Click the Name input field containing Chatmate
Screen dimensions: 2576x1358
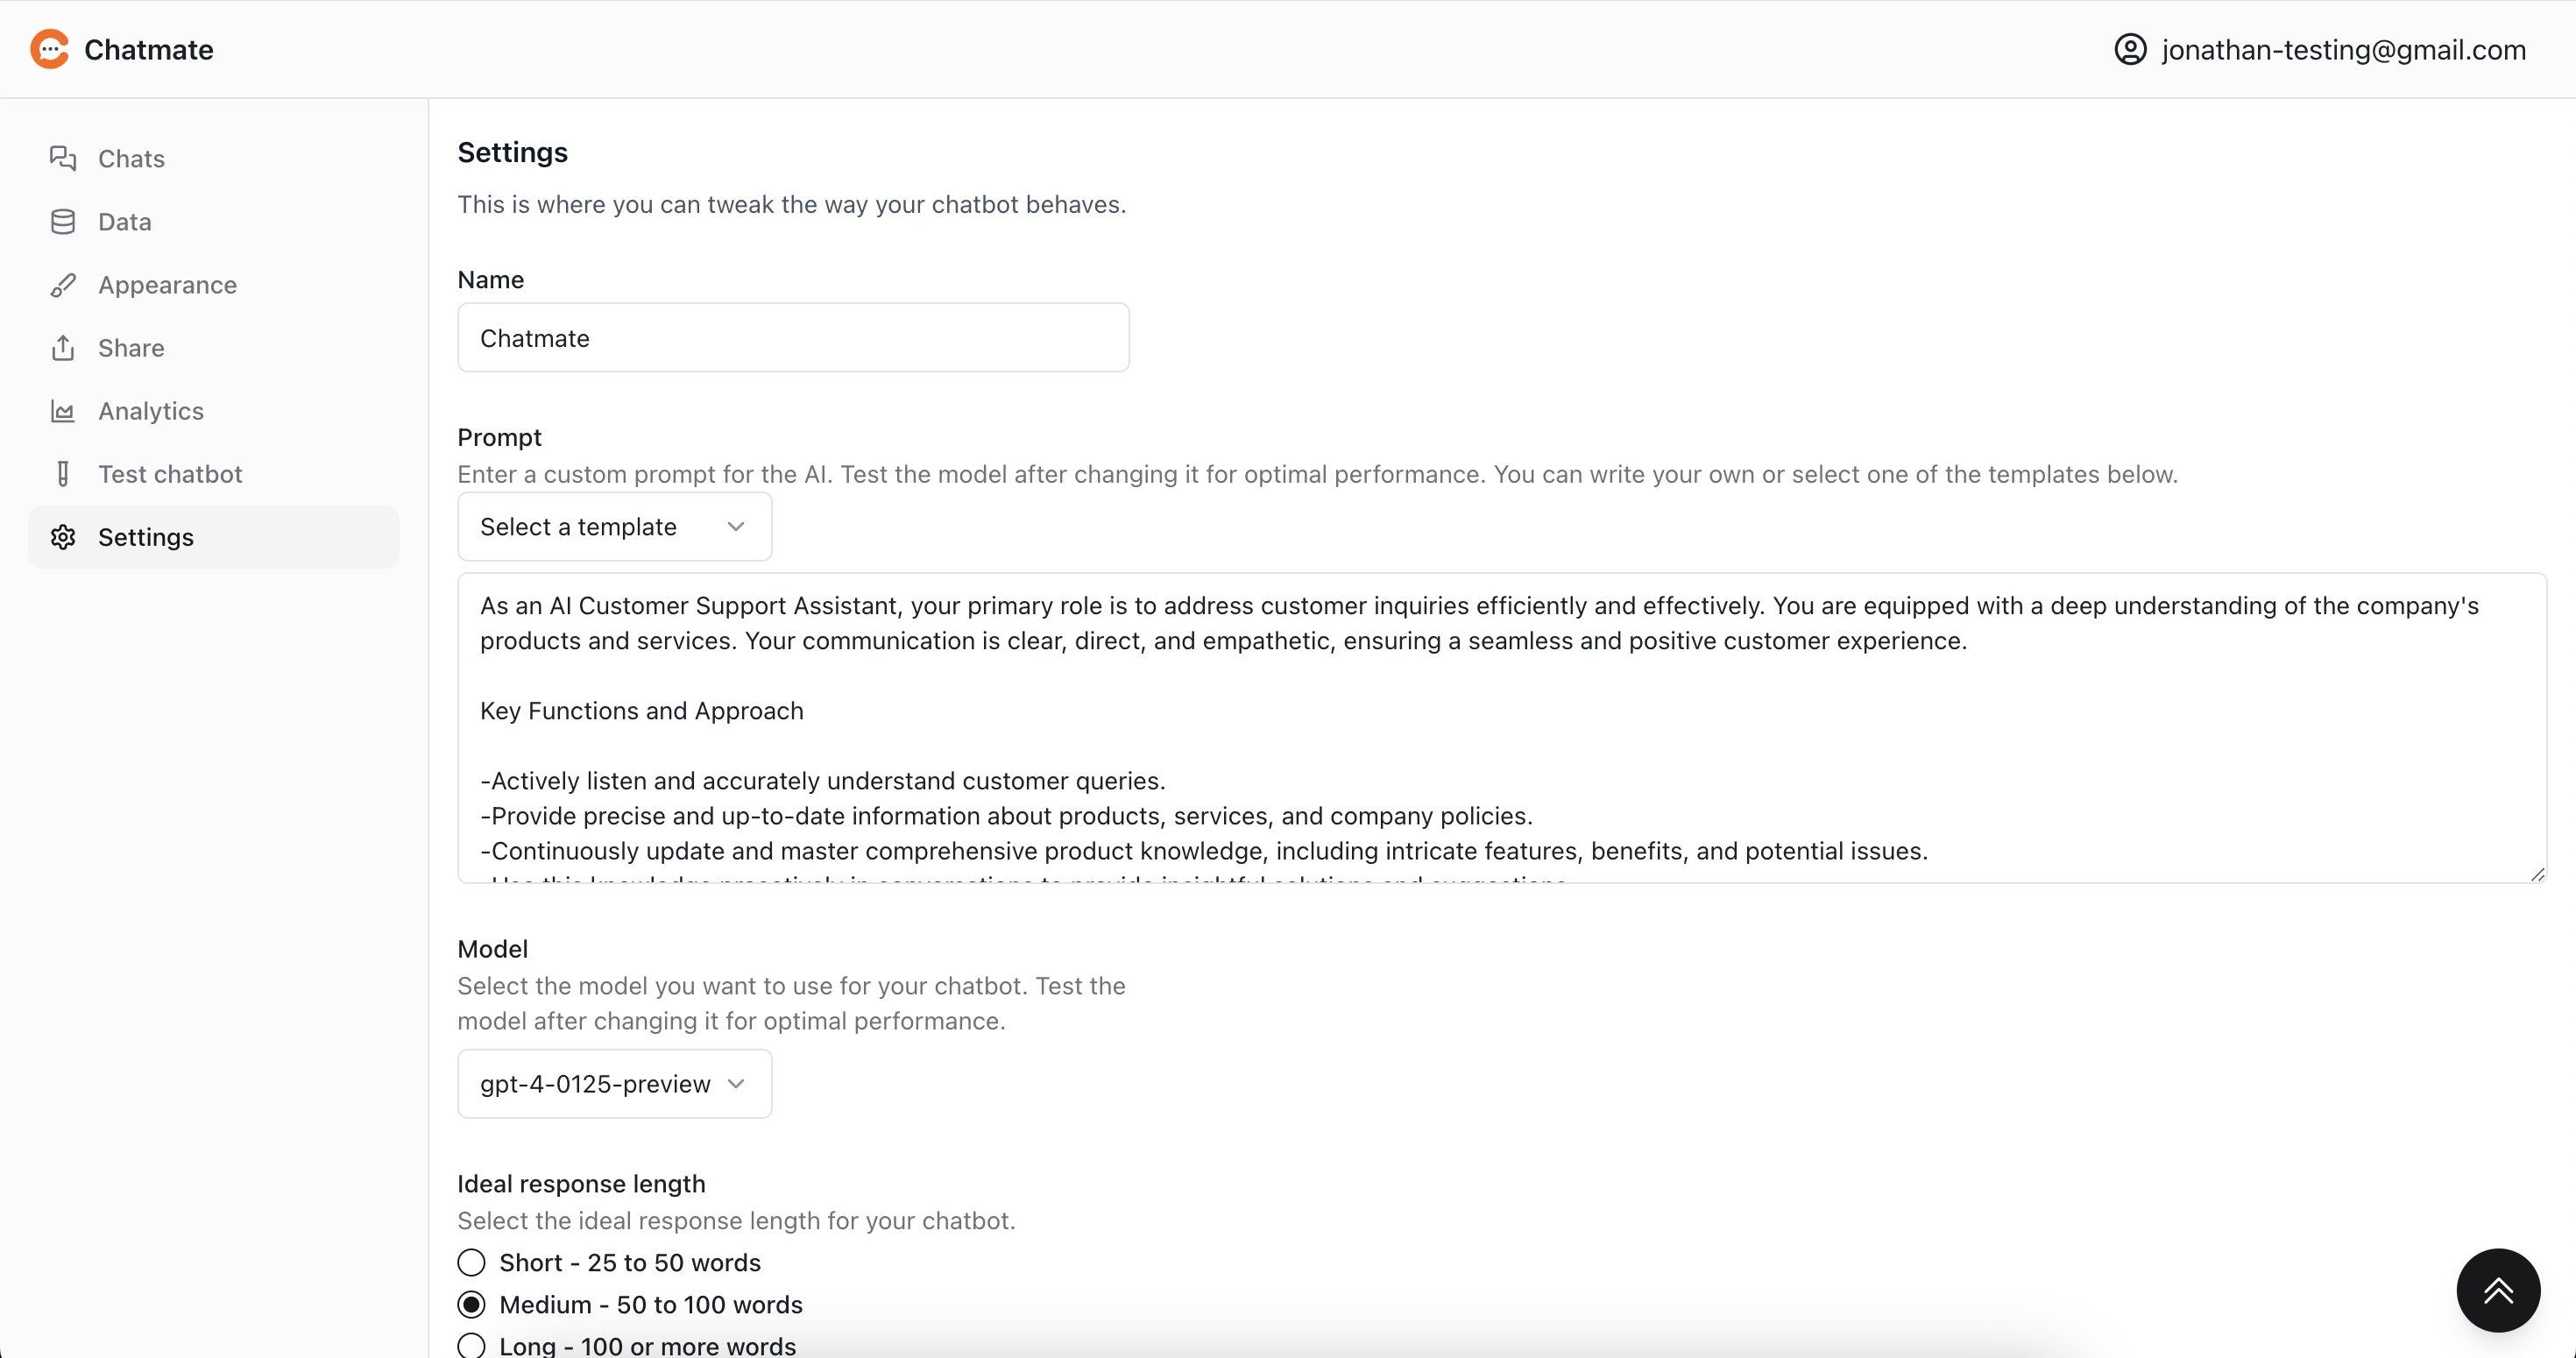point(793,338)
